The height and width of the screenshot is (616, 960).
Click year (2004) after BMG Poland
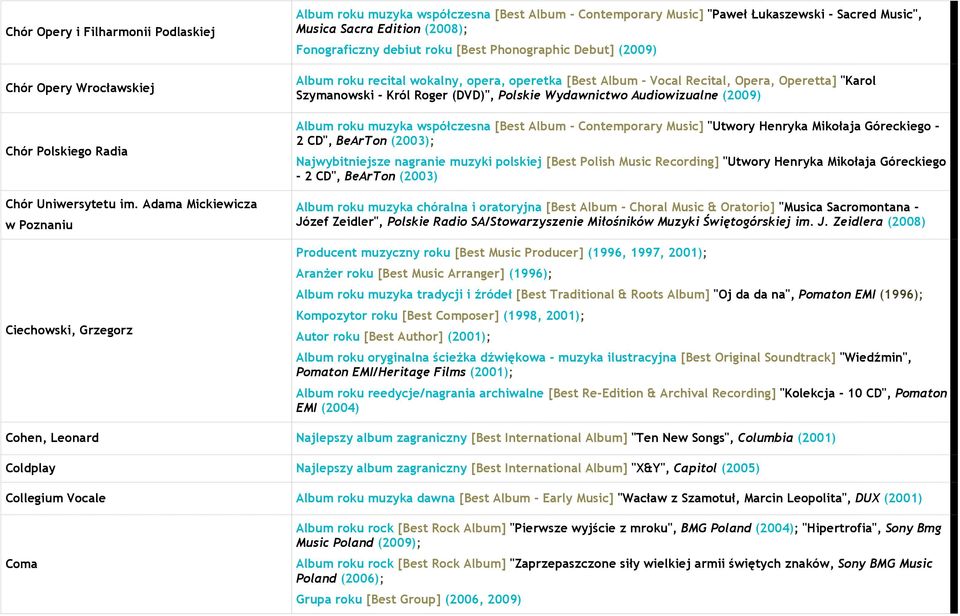pyautogui.click(x=774, y=528)
